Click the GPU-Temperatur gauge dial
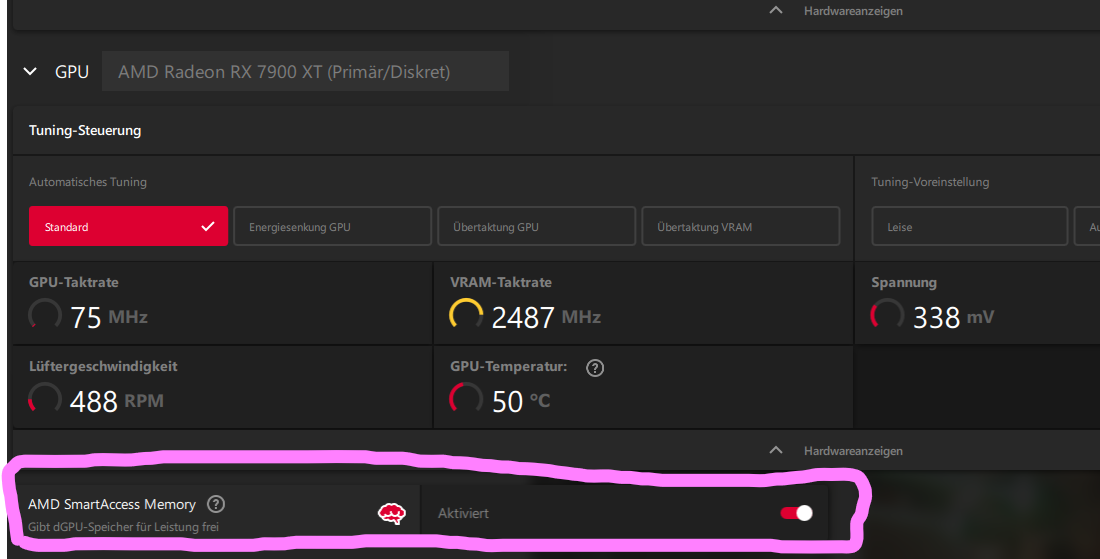Image resolution: width=1100 pixels, height=559 pixels. tap(466, 398)
